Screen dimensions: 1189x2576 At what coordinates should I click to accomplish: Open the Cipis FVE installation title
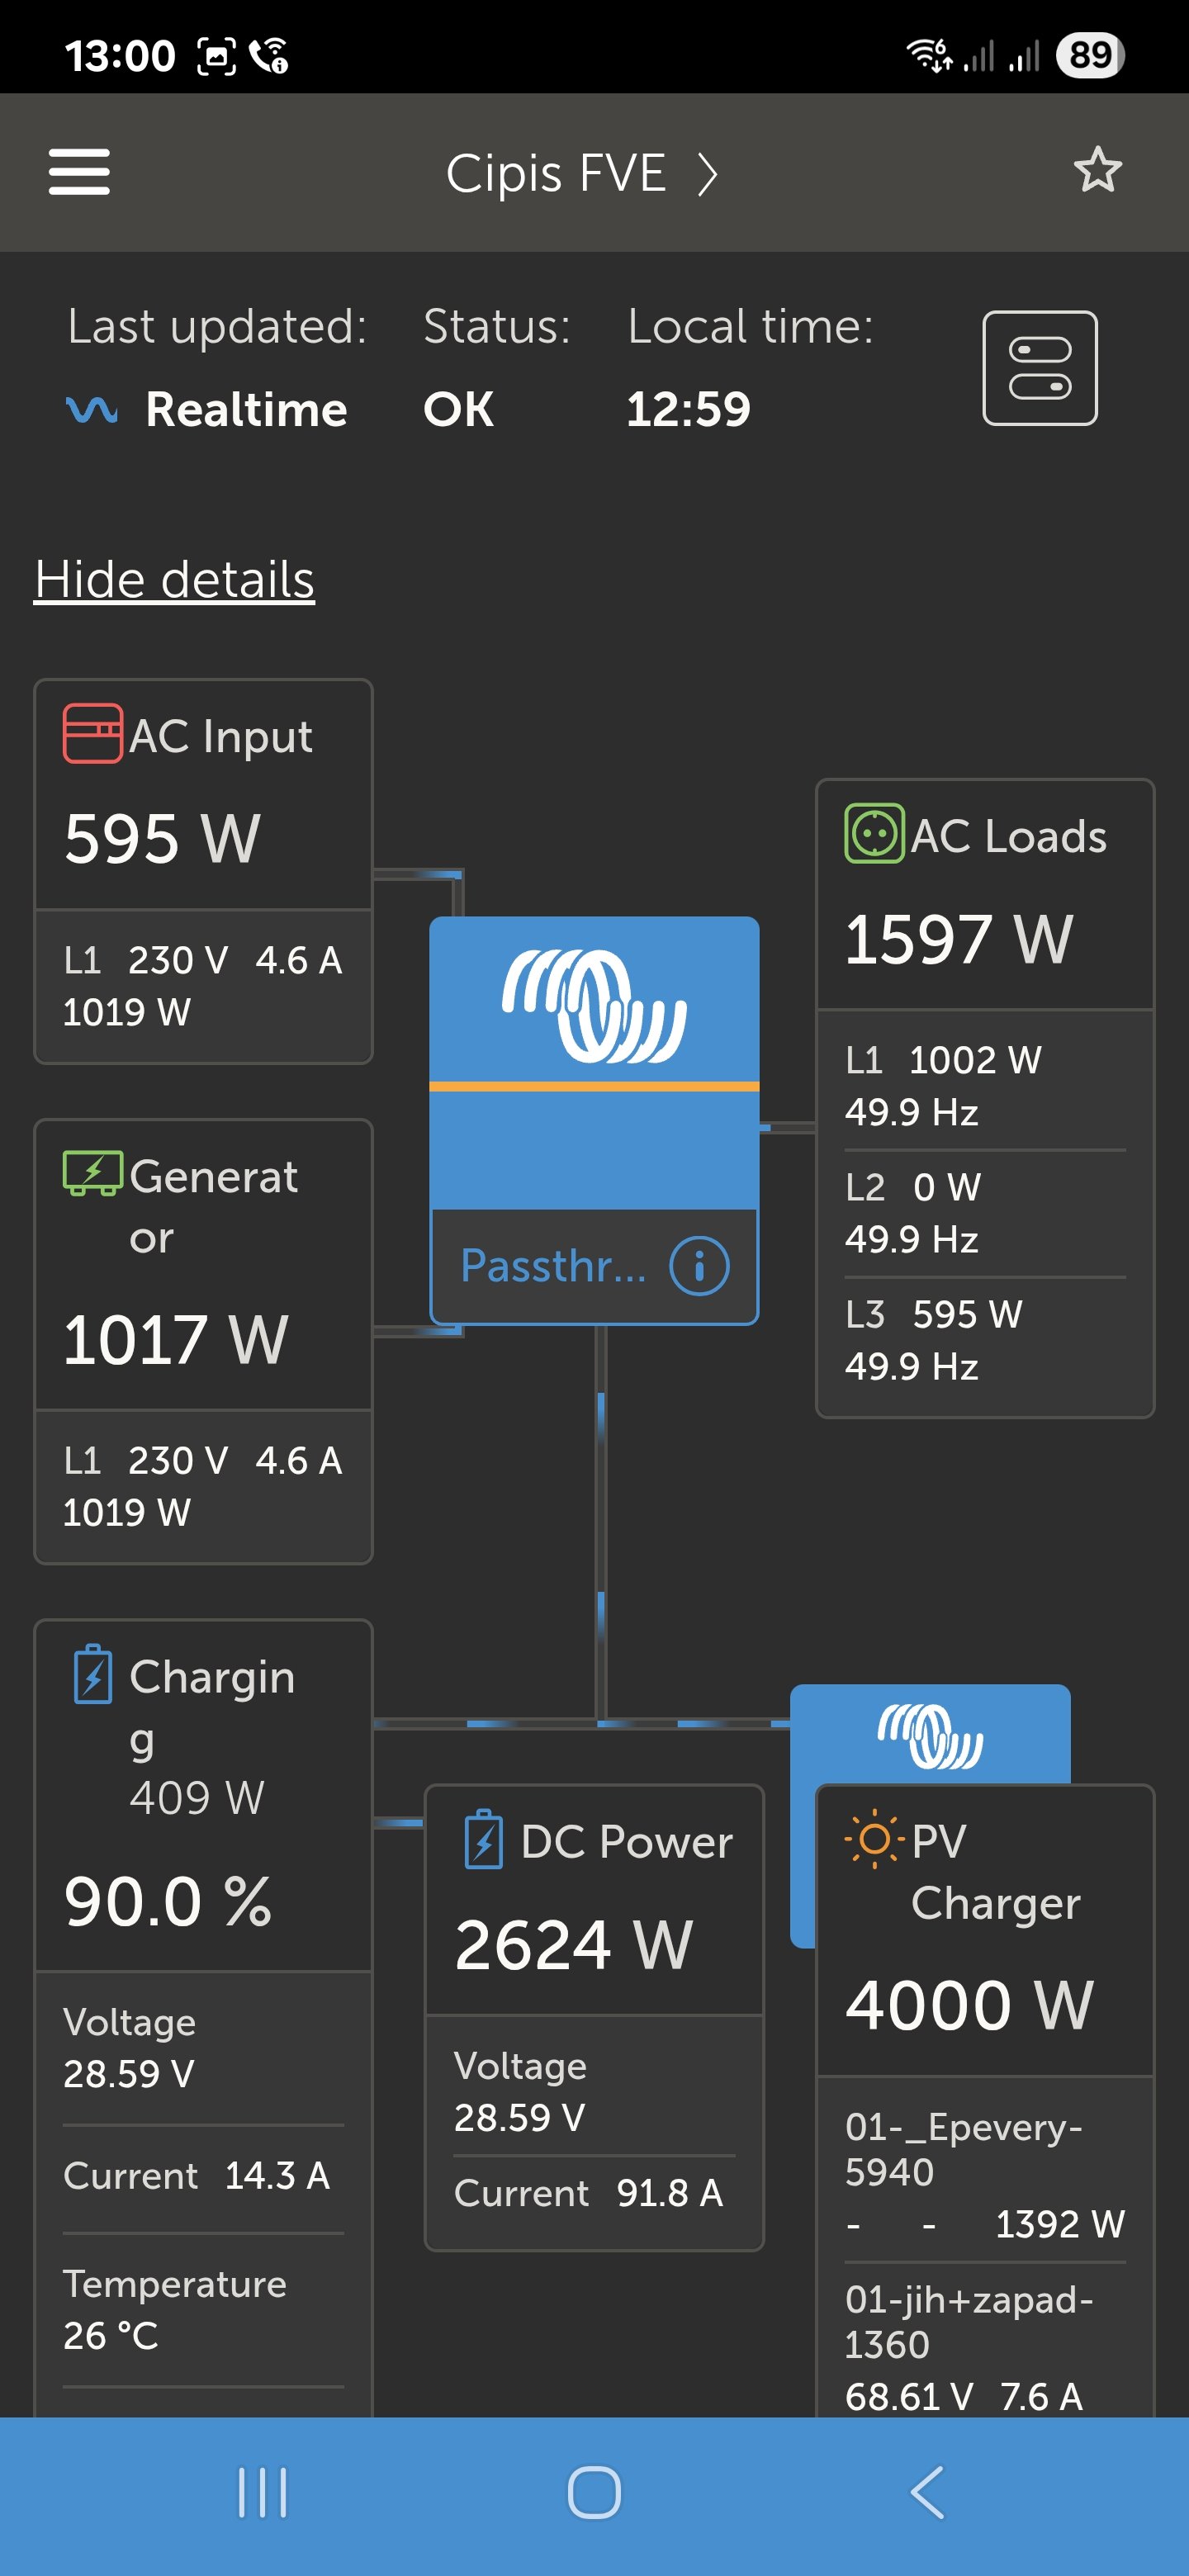point(556,174)
